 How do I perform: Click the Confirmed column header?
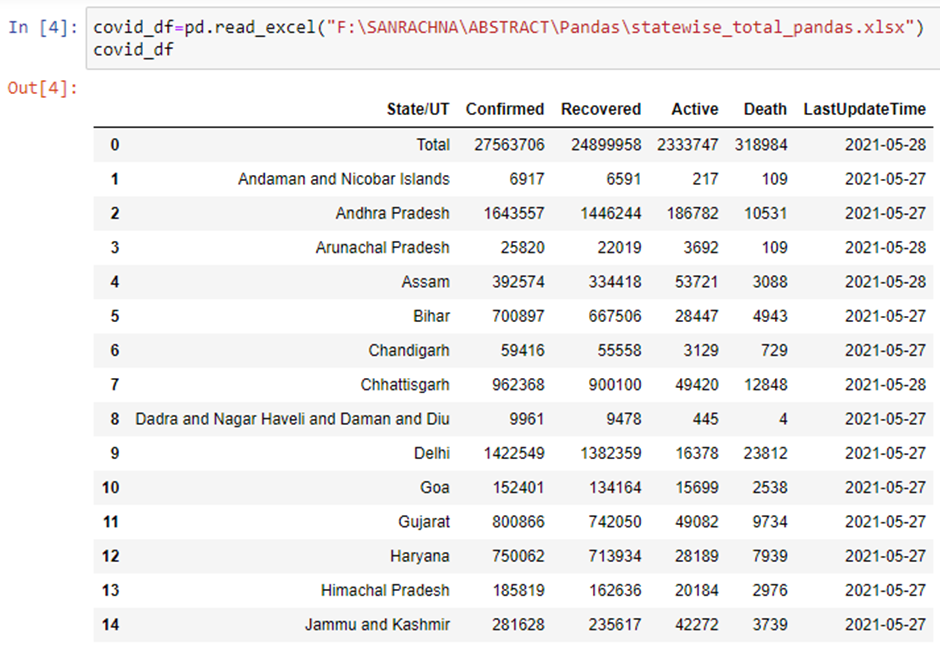click(x=505, y=109)
